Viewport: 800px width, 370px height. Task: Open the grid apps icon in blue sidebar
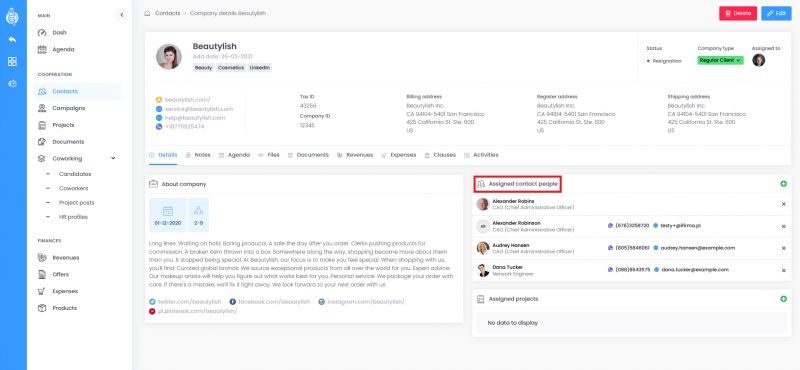12,61
